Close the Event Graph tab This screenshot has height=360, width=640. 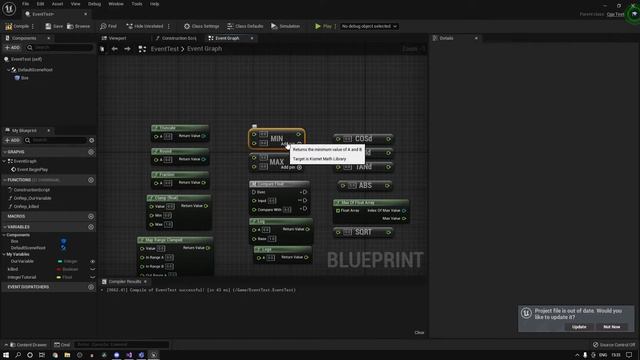tap(252, 38)
